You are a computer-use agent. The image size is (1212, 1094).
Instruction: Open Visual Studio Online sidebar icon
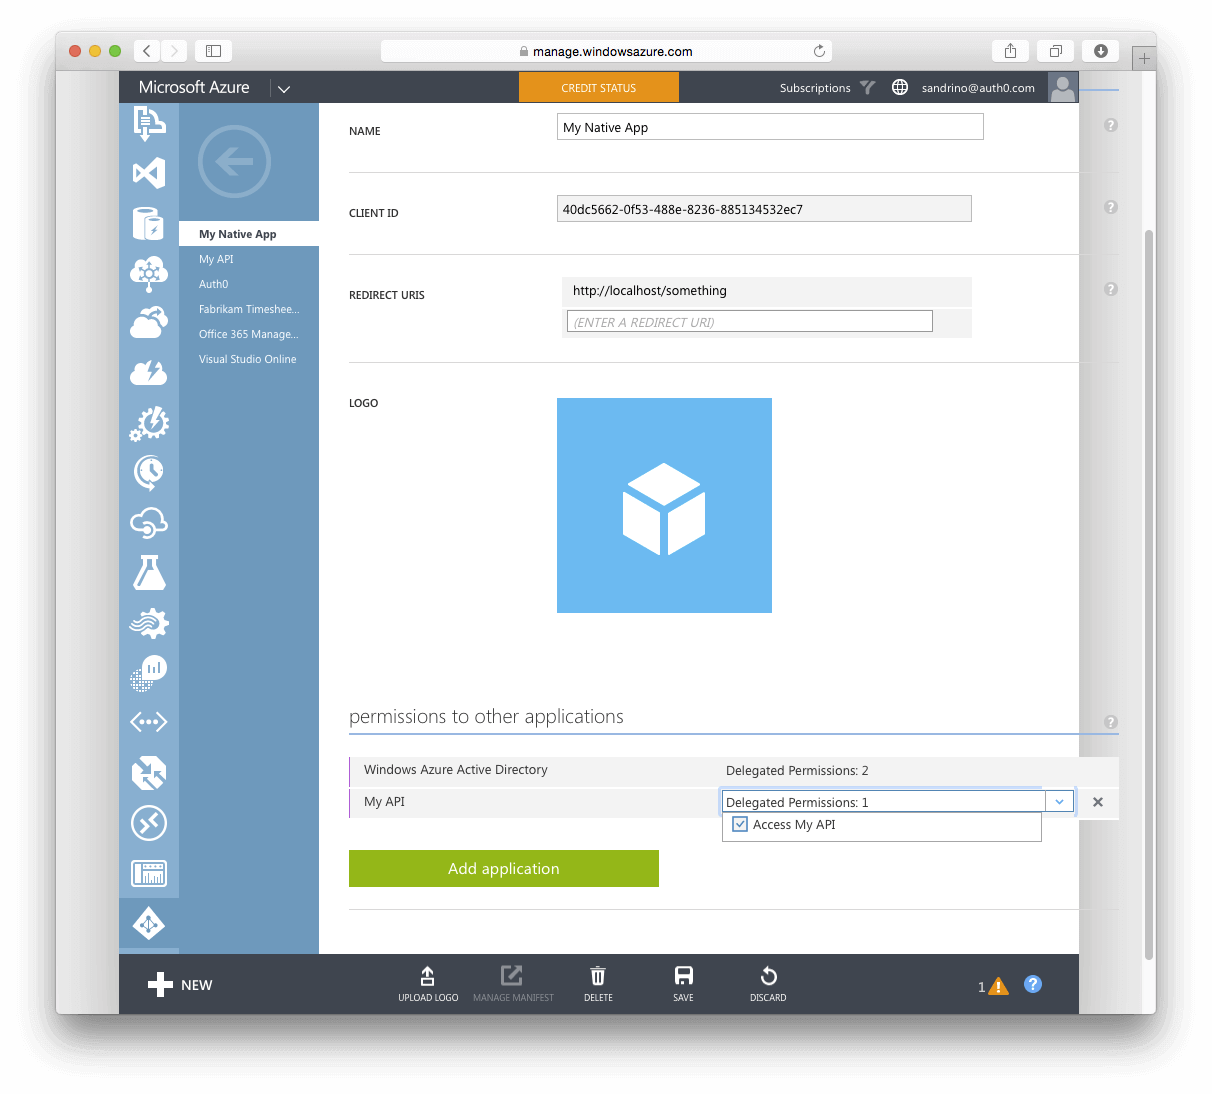tap(148, 174)
